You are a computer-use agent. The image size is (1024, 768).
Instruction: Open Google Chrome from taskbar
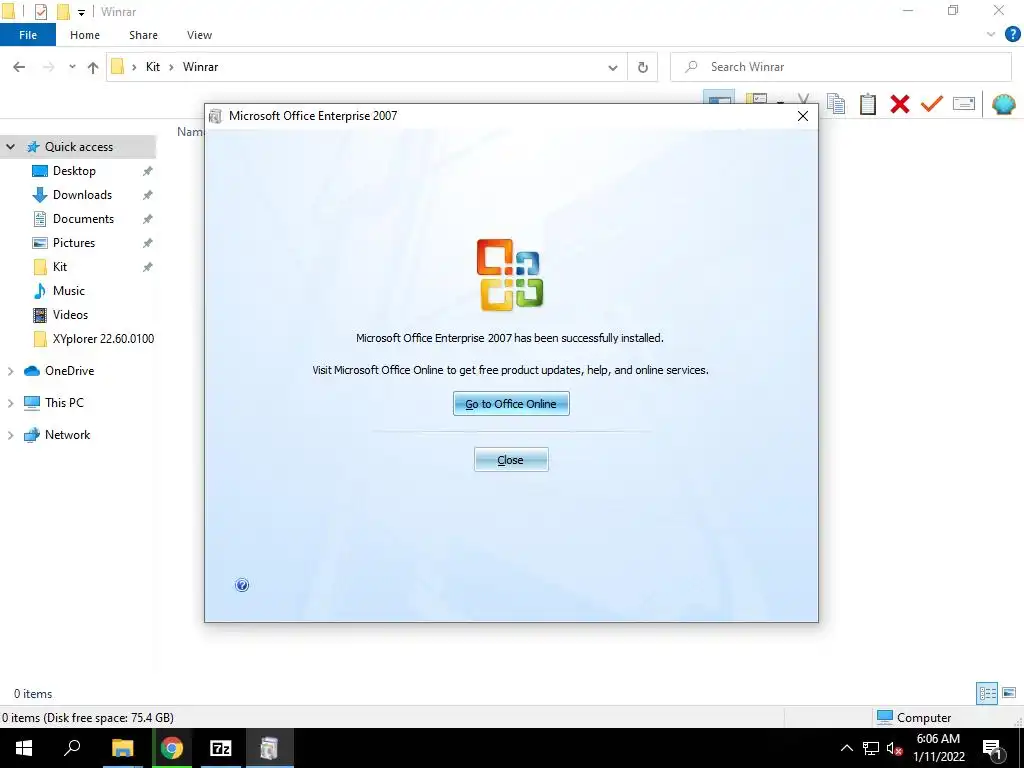[x=172, y=748]
